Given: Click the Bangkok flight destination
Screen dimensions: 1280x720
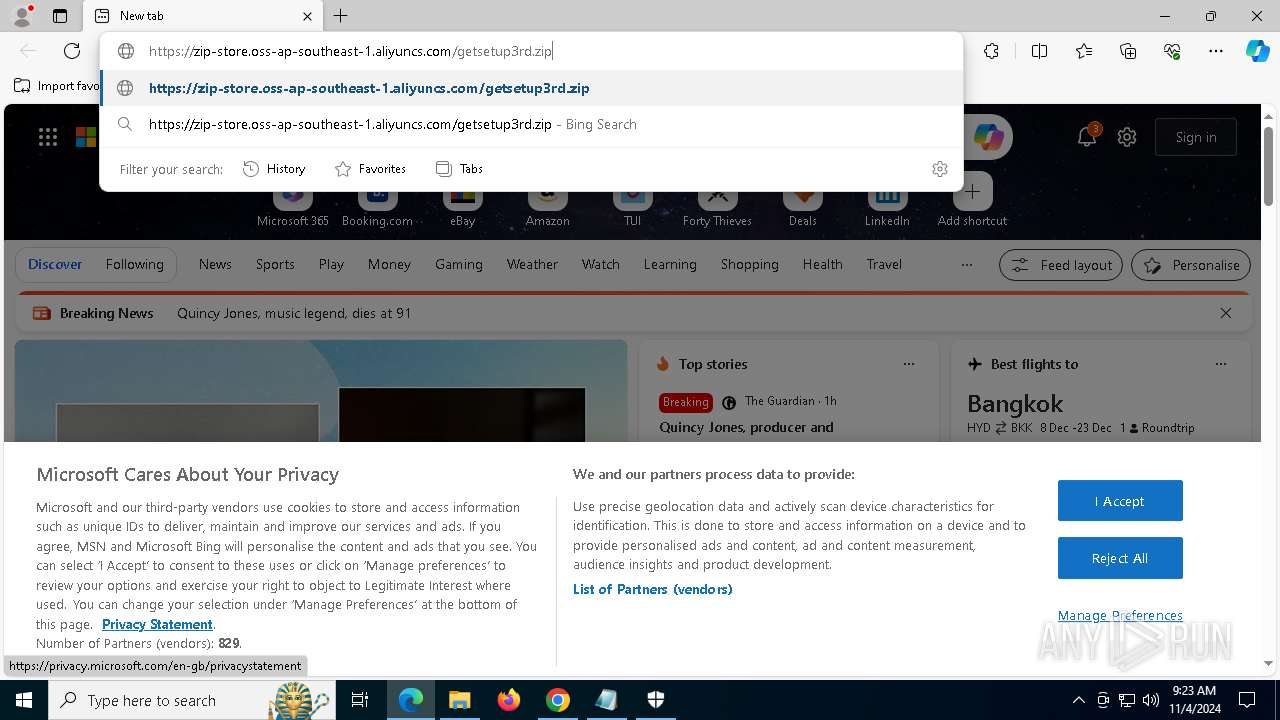Looking at the screenshot, I should 1015,404.
